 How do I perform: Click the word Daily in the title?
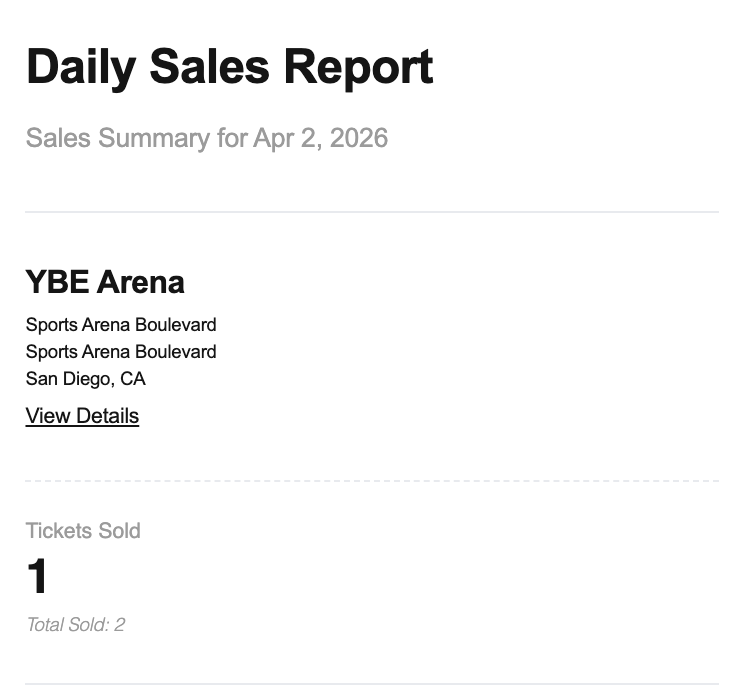click(x=81, y=67)
